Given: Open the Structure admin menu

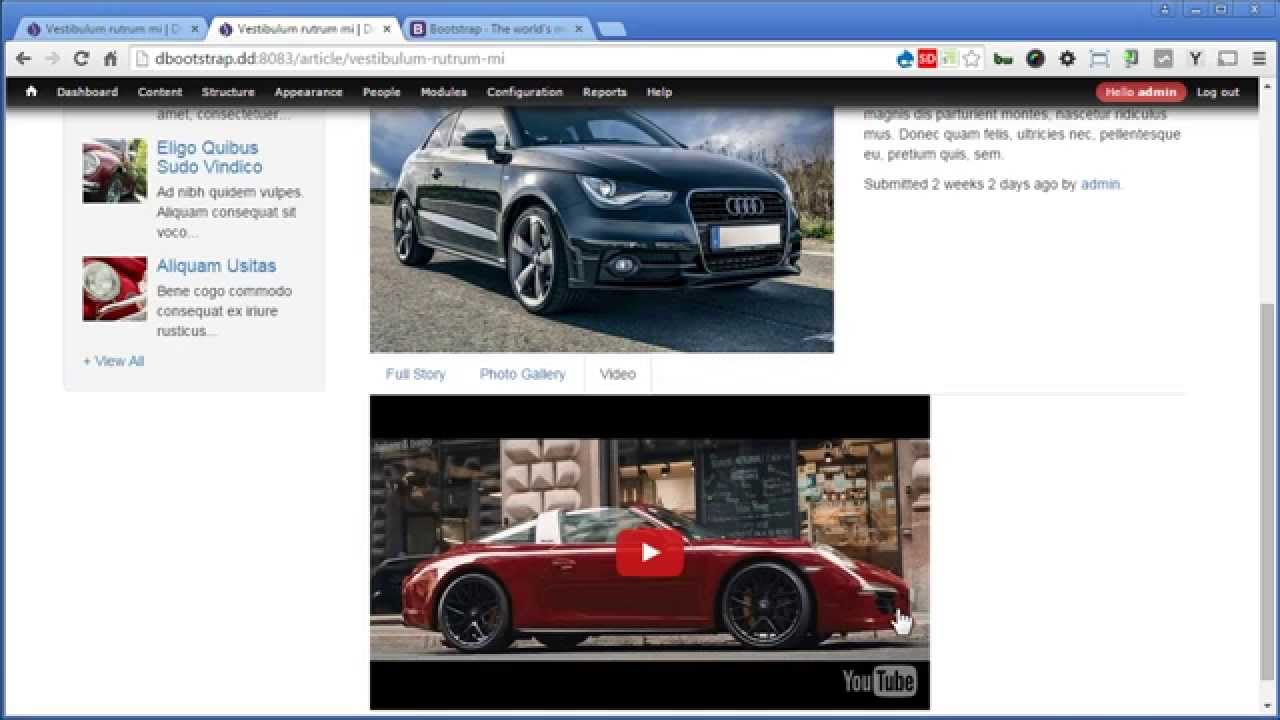Looking at the screenshot, I should (x=228, y=91).
